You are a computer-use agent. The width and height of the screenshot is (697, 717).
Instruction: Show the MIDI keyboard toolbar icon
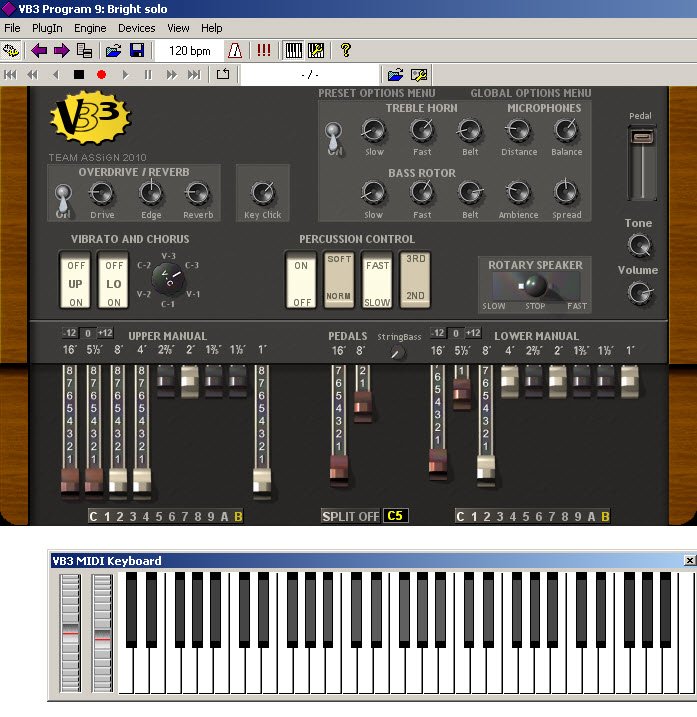coord(294,50)
